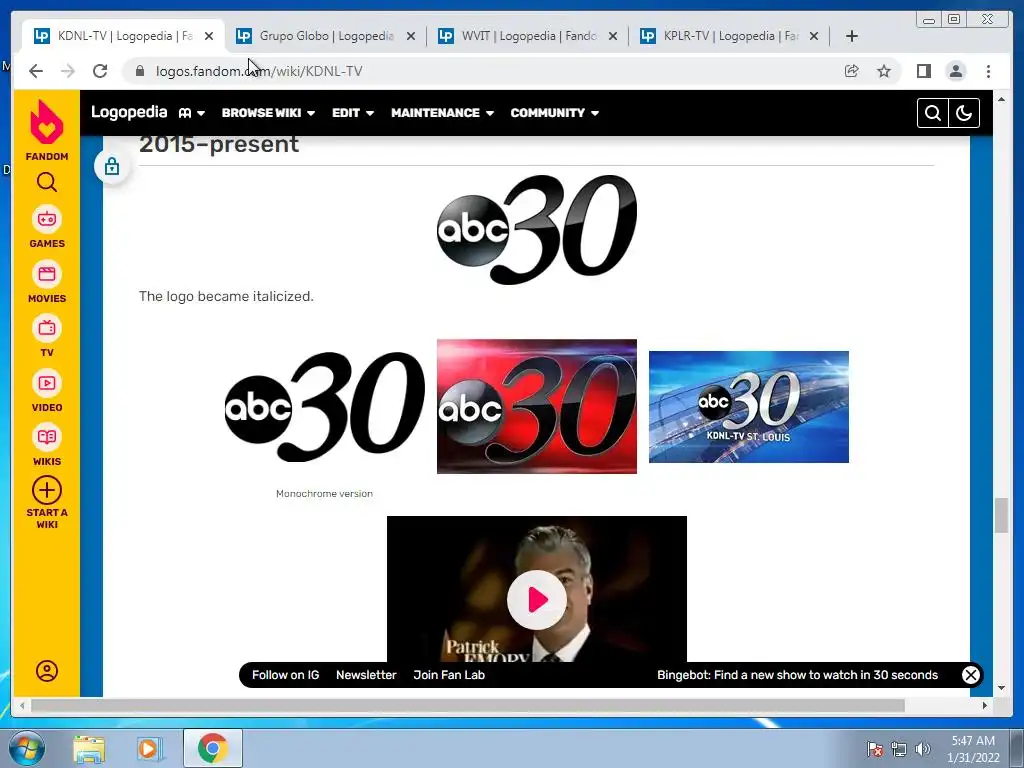Image resolution: width=1024 pixels, height=768 pixels.
Task: Close the Grupo Globo tab
Action: point(411,36)
